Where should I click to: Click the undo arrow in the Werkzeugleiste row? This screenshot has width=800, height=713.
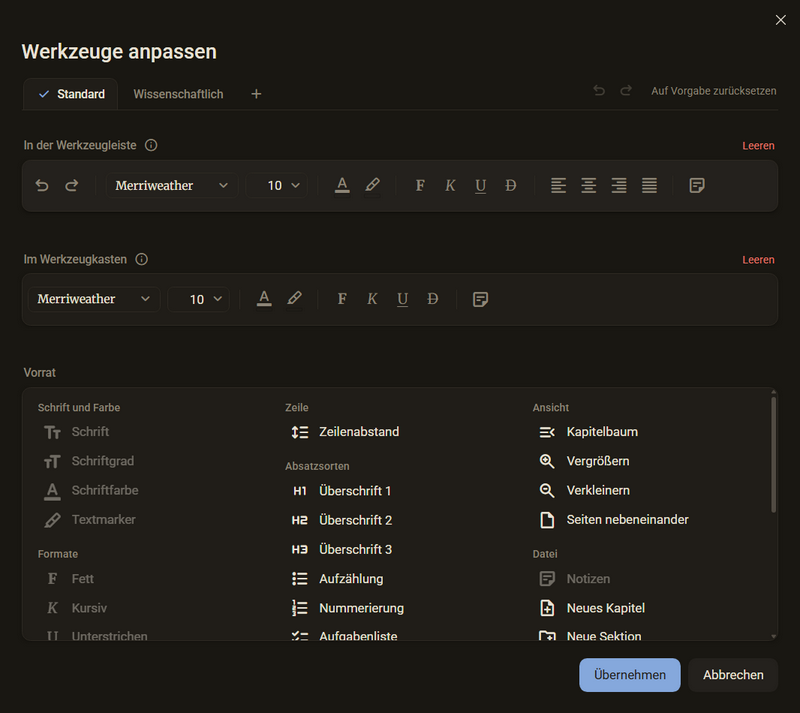pyautogui.click(x=42, y=185)
